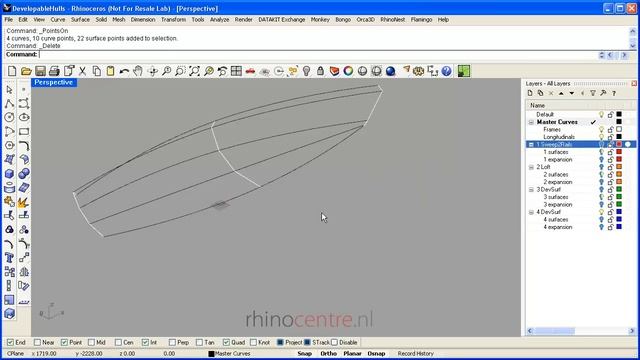Enable the Disable osnap checkbox

334,342
